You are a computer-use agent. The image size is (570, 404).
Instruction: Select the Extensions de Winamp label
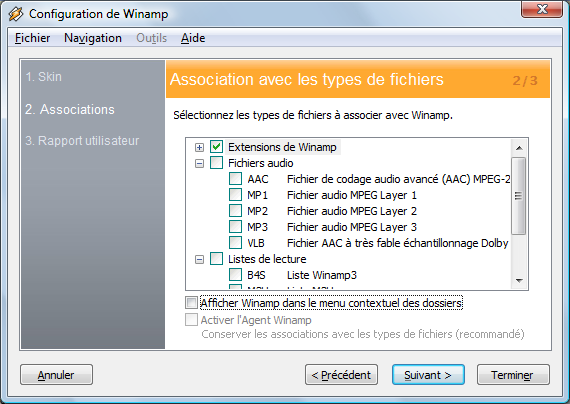(x=282, y=147)
